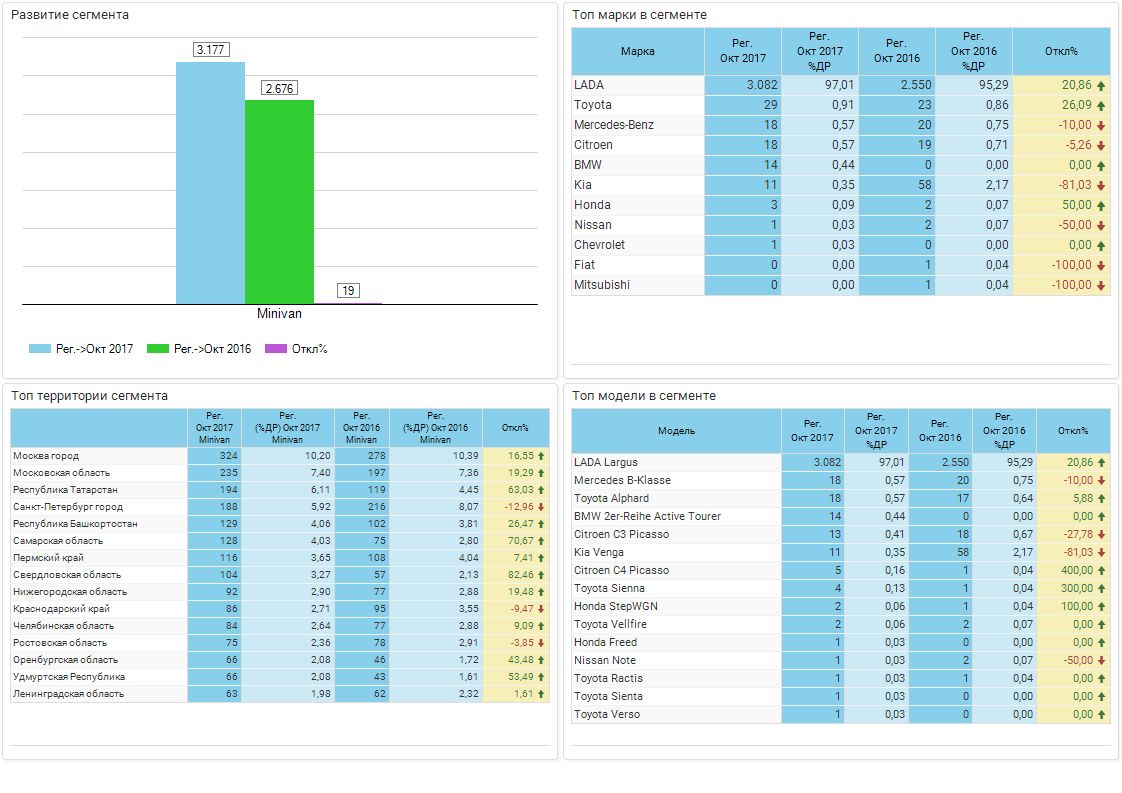Click the up arrow in the Honda brand row
The height and width of the screenshot is (793, 1122).
pyautogui.click(x=1101, y=206)
